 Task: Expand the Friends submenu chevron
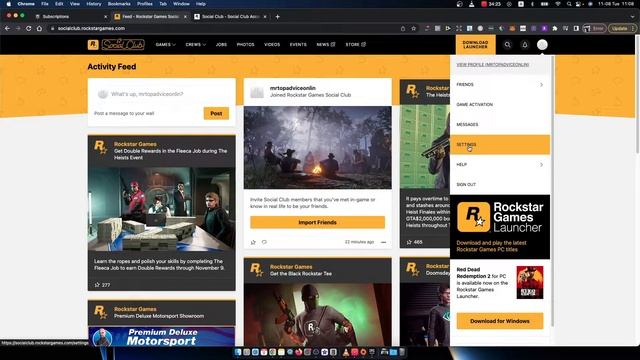pyautogui.click(x=541, y=84)
